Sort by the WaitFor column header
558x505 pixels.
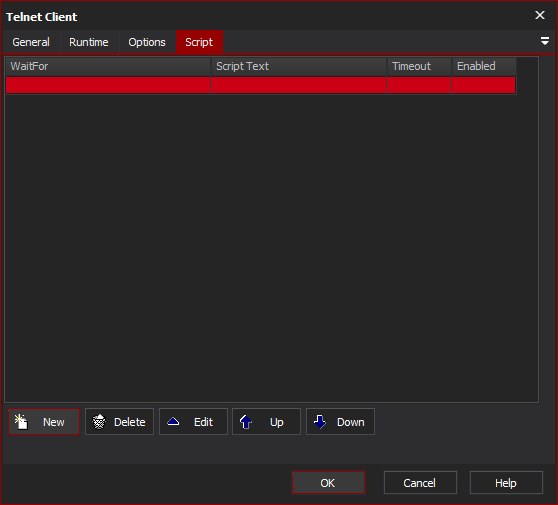coord(108,66)
